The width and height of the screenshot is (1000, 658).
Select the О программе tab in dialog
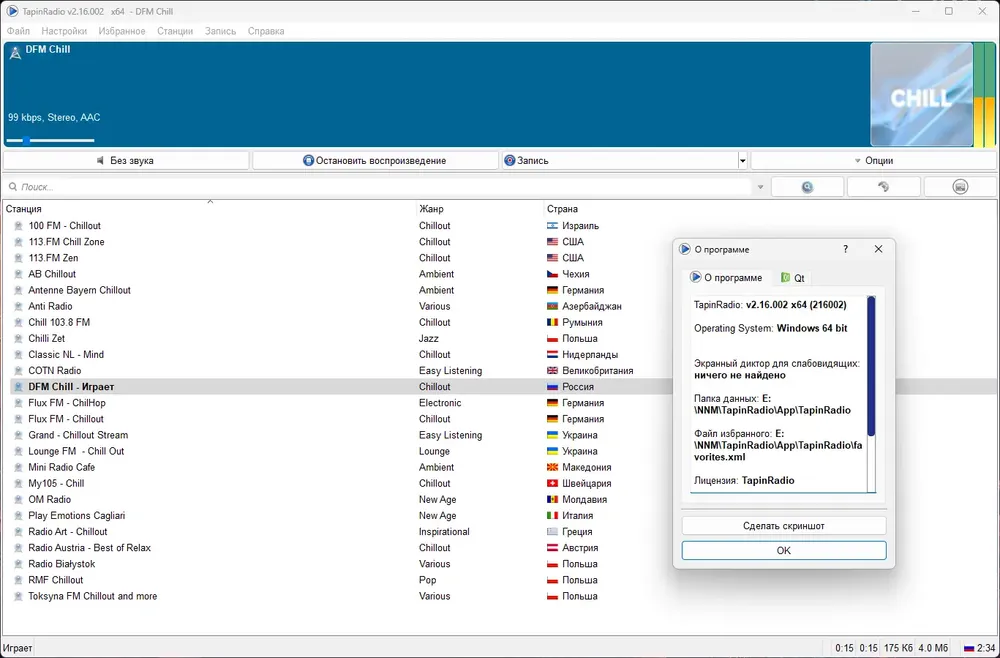coord(727,278)
